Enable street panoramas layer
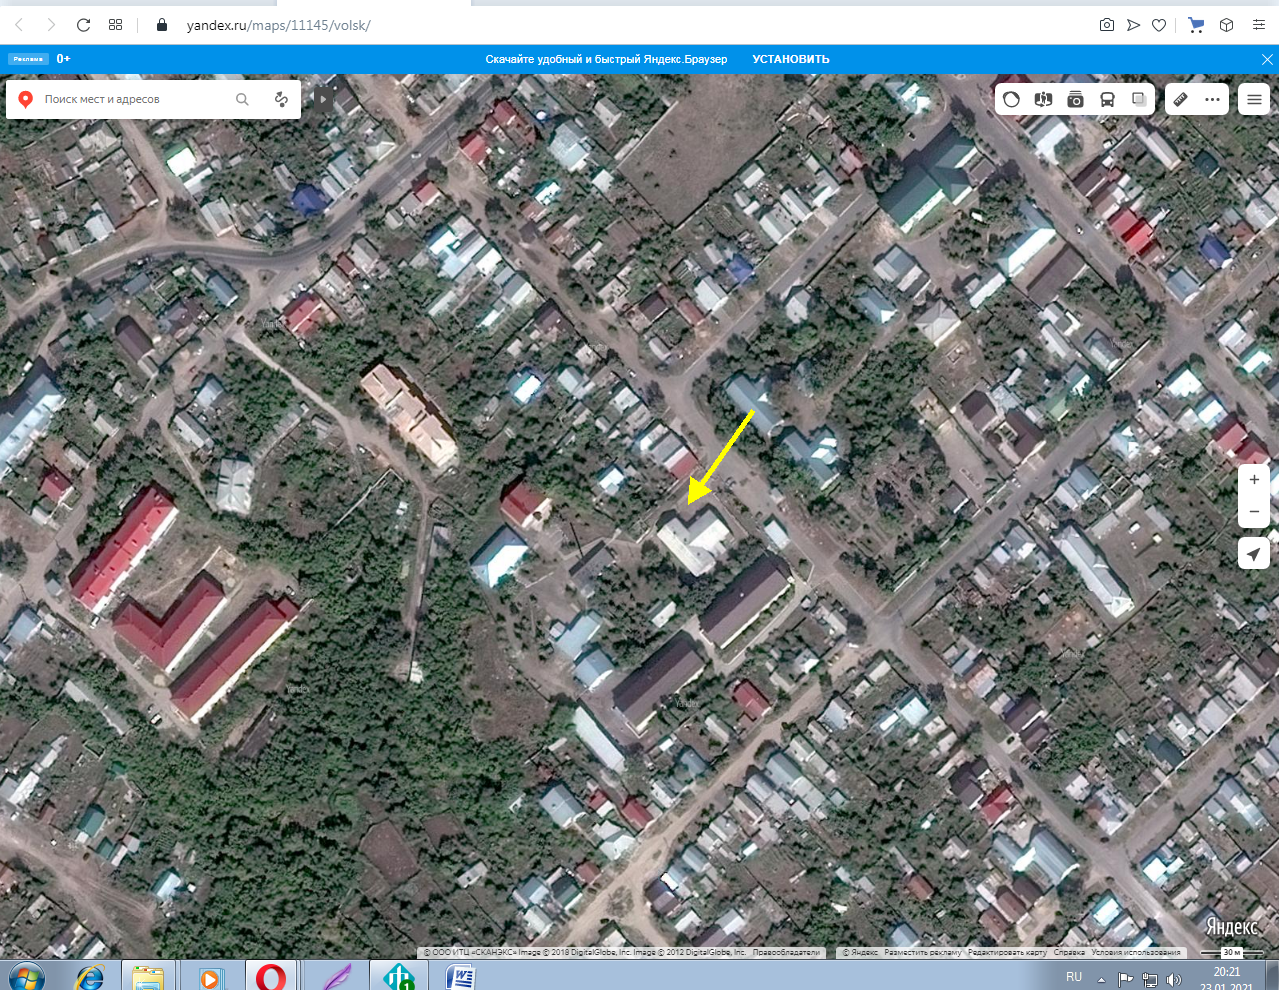This screenshot has width=1279, height=990. coord(1043,99)
